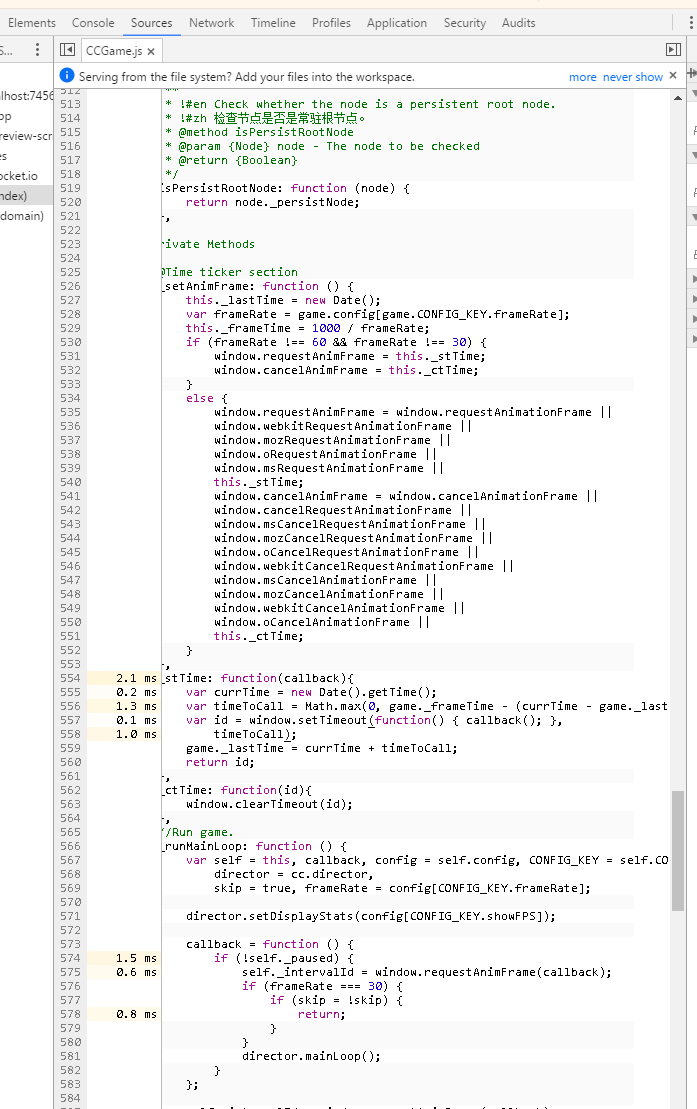The image size is (697, 1109).
Task: Click the scrollbar up arrow
Action: [678, 98]
